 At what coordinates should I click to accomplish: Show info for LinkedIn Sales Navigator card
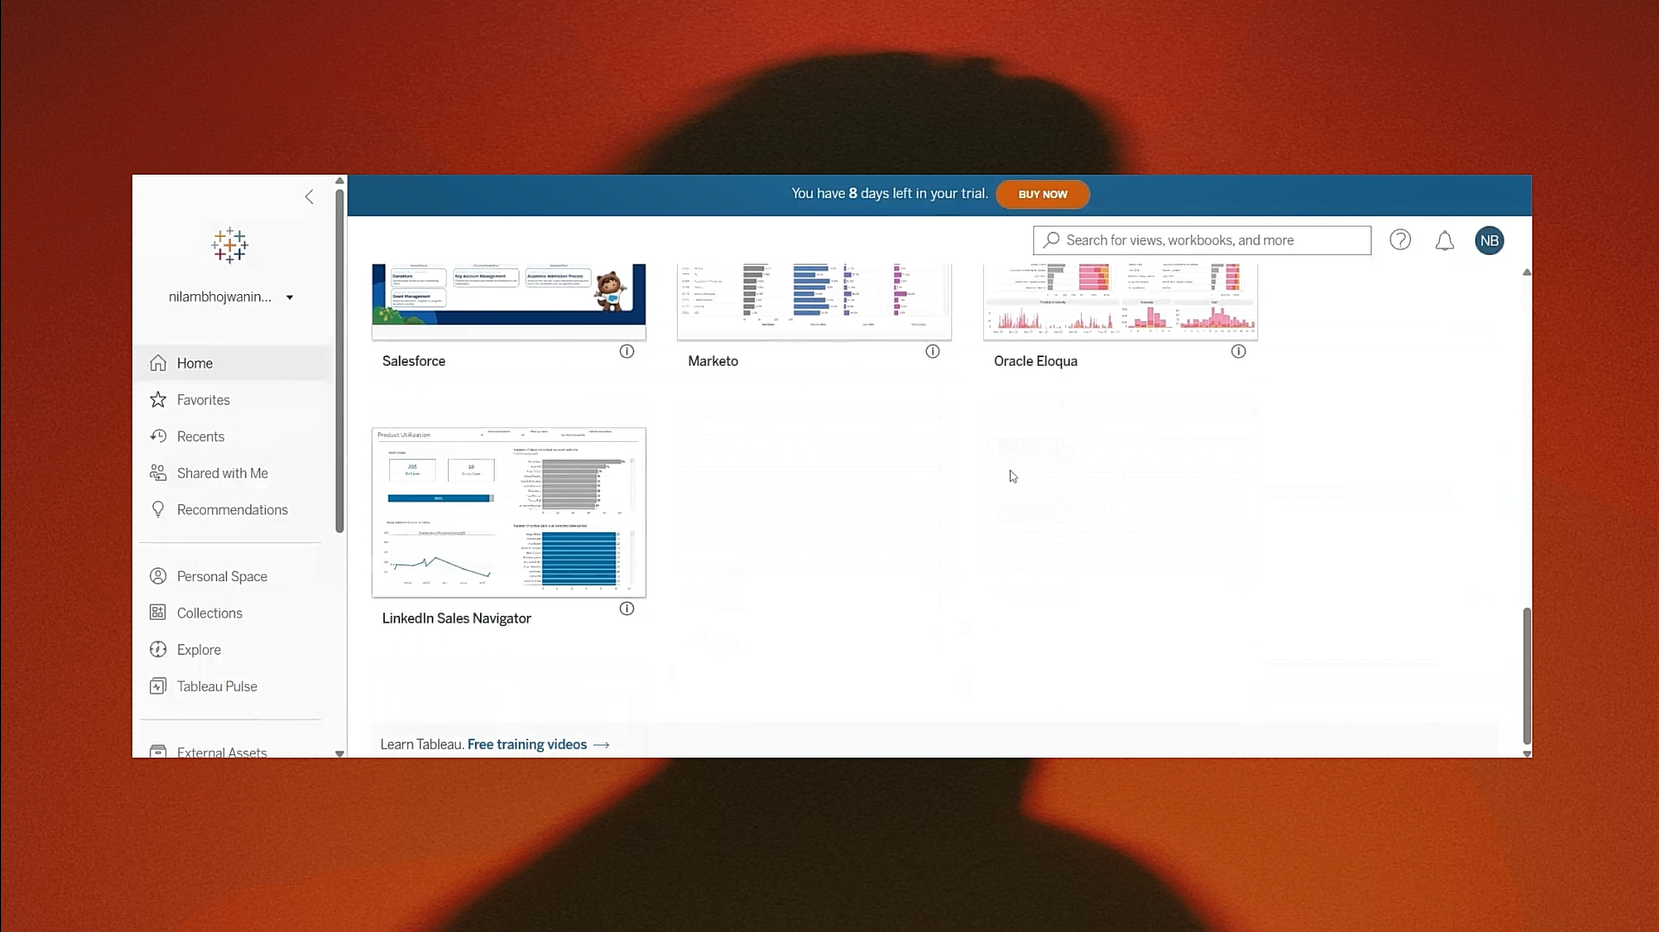627,608
